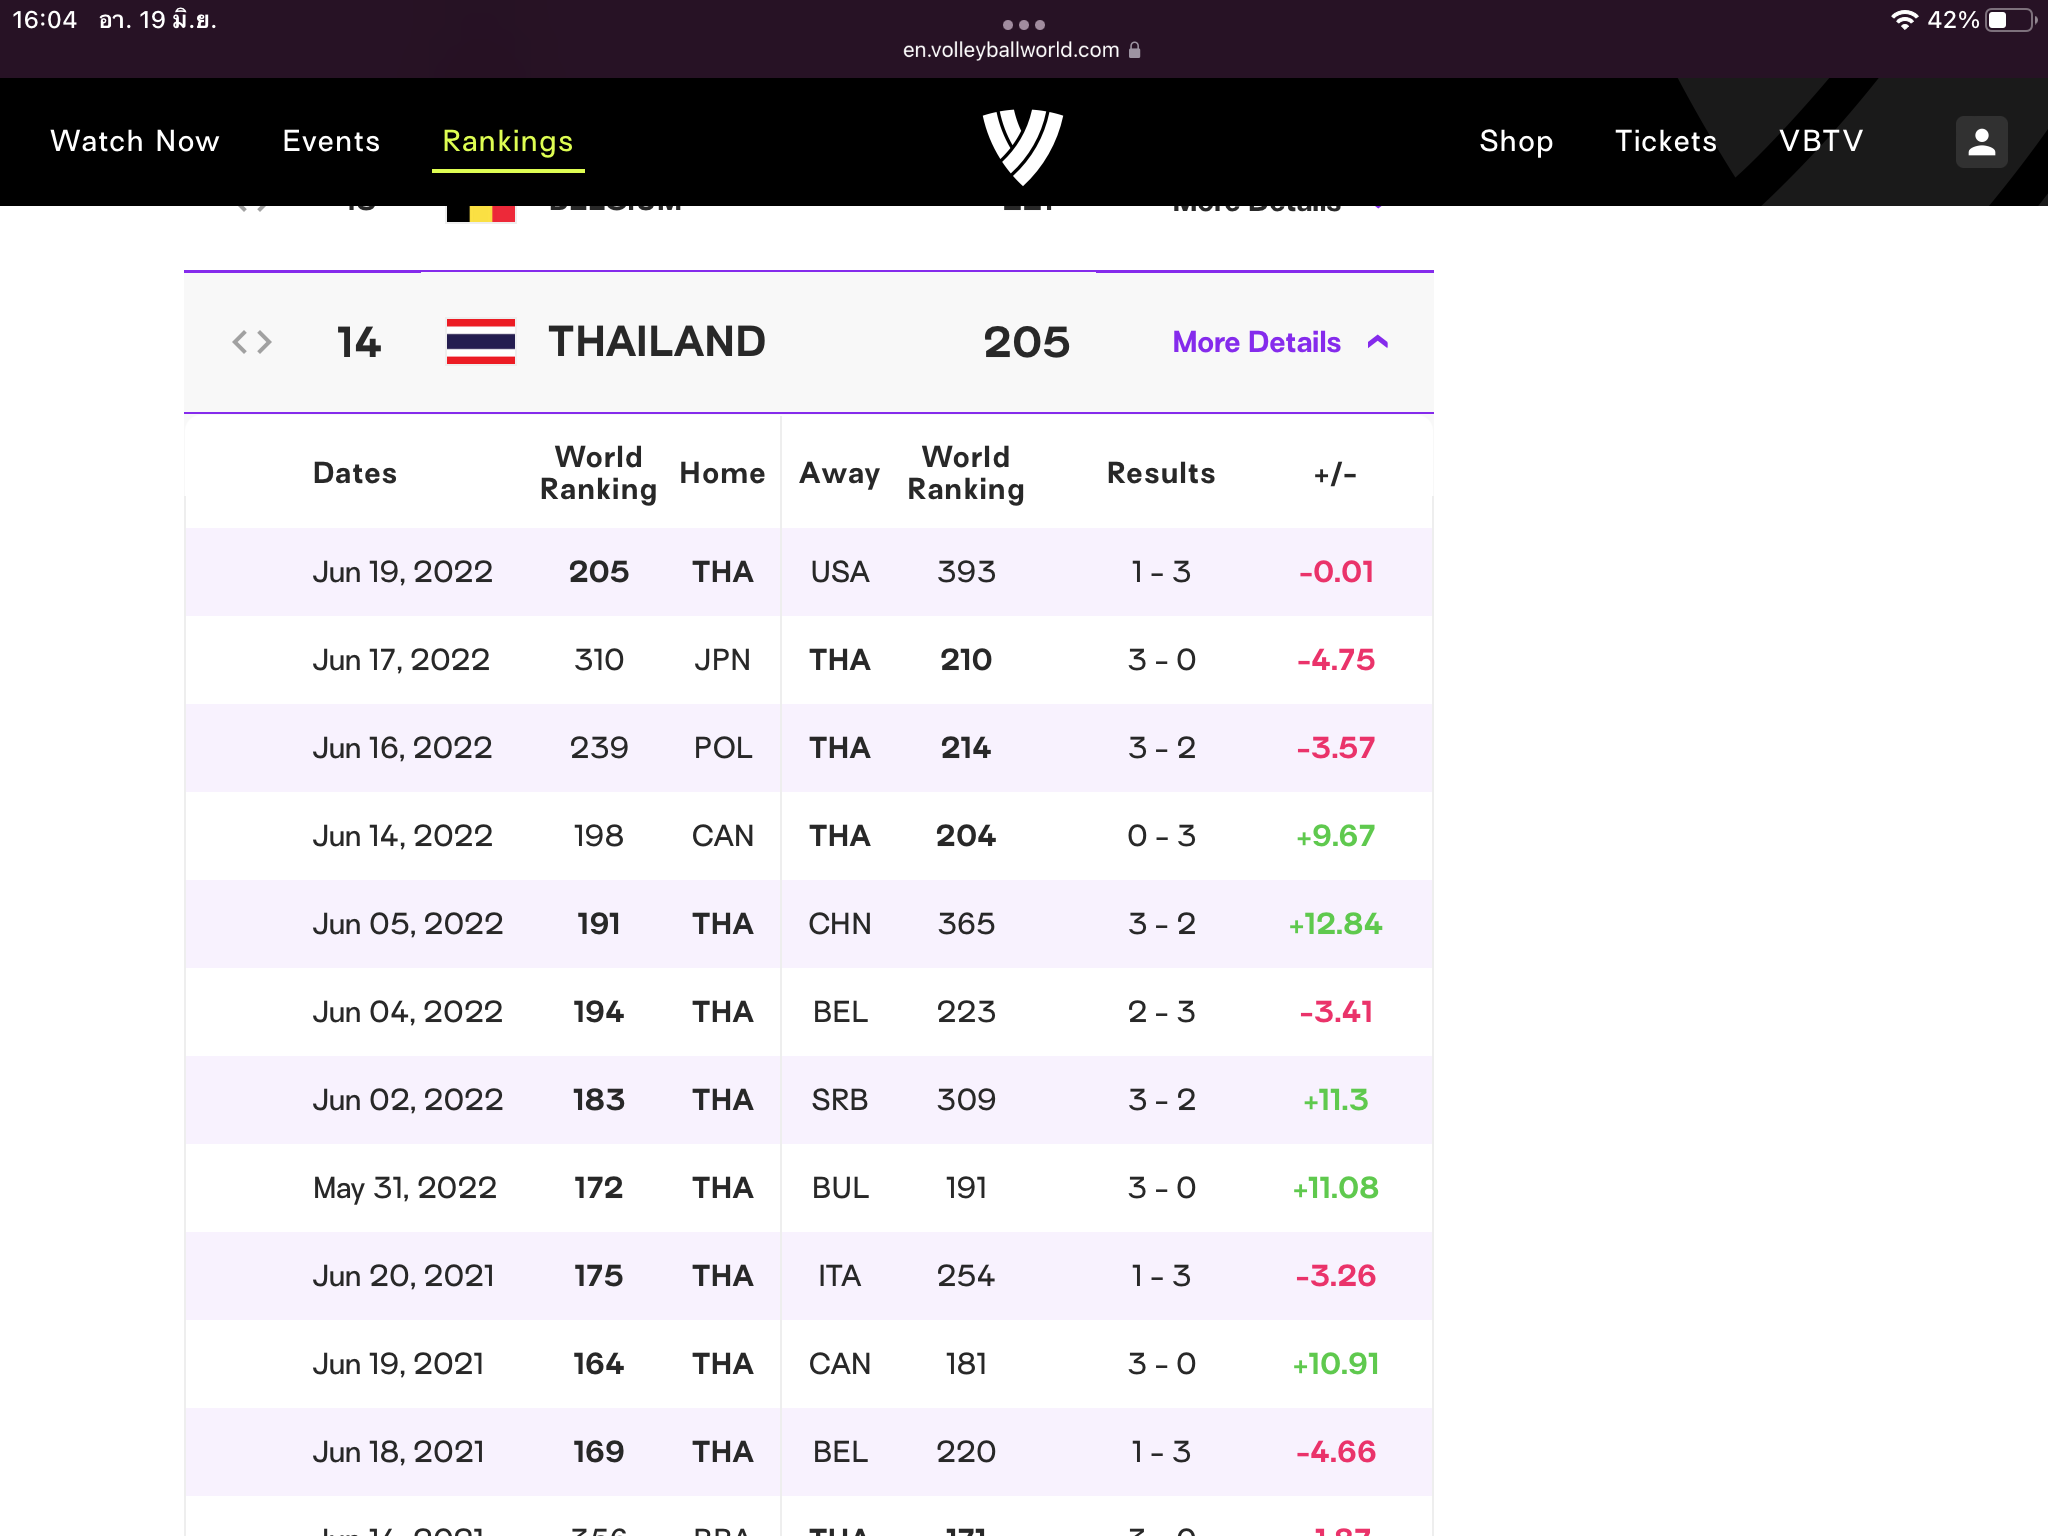Open the Rankings tab
2048x1536 pixels.
tap(507, 141)
